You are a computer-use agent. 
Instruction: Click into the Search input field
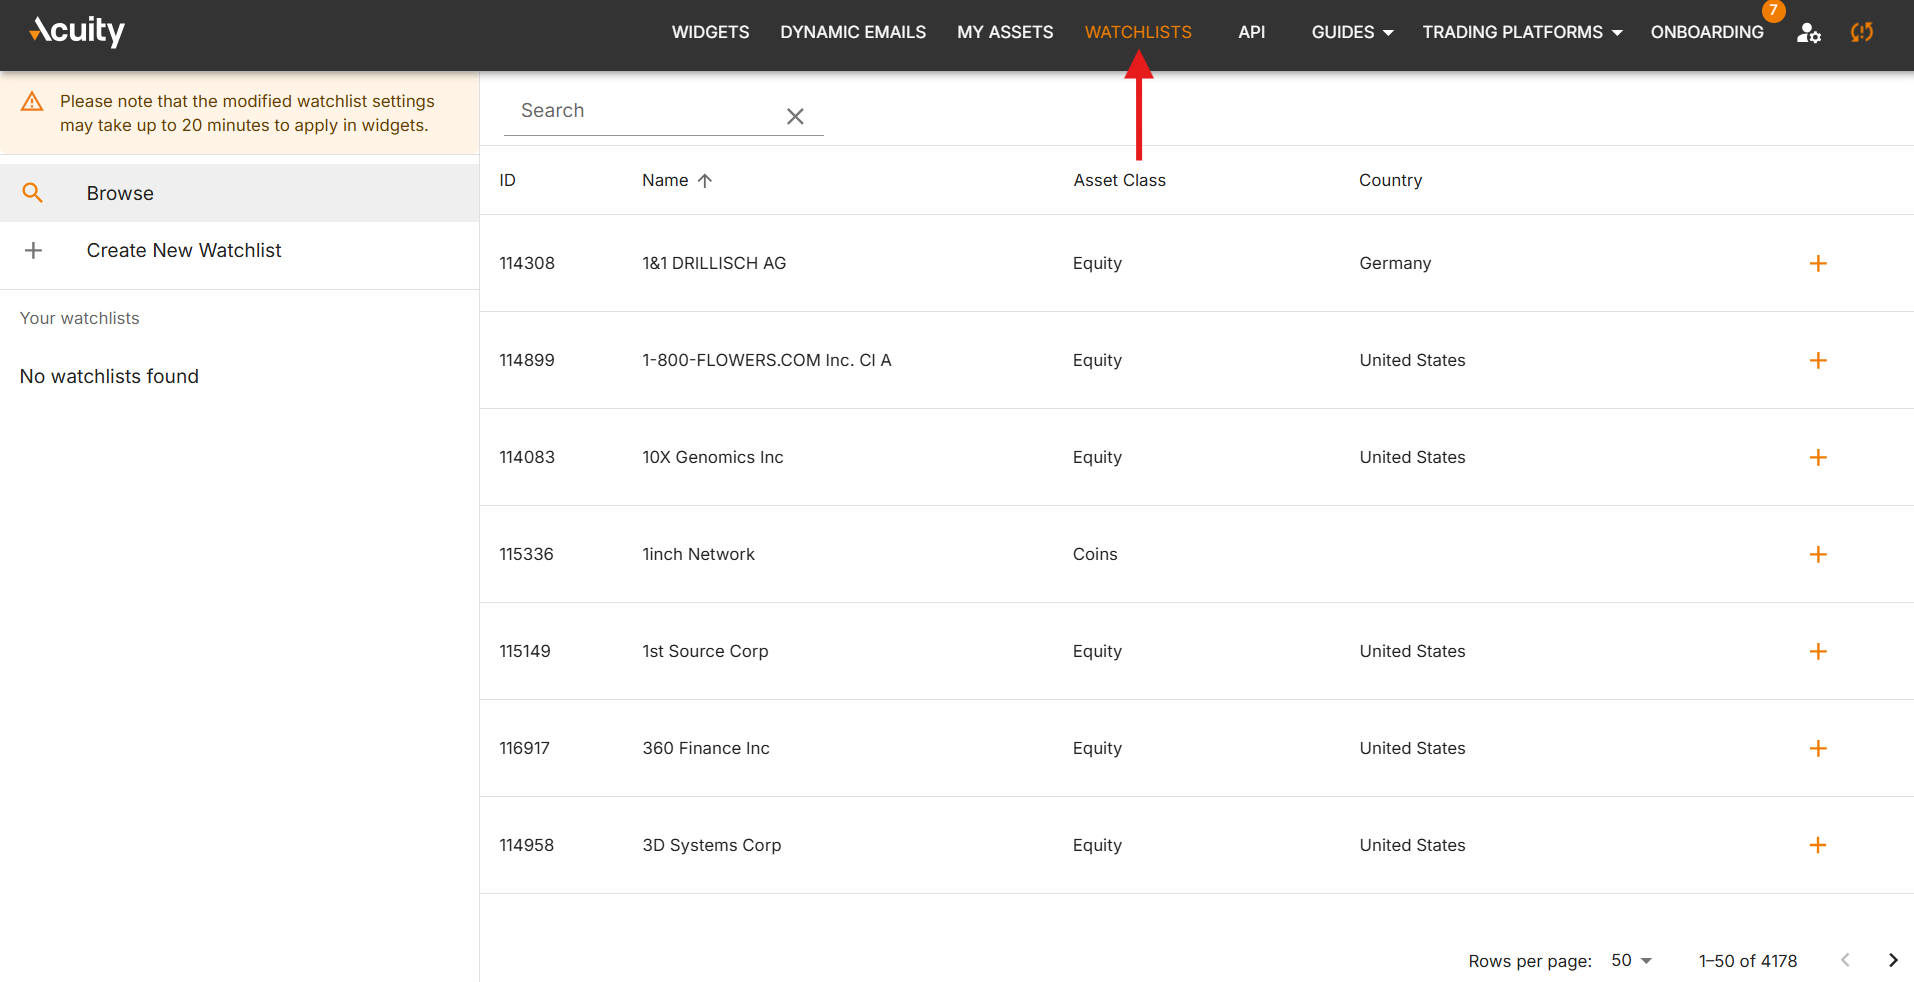645,111
